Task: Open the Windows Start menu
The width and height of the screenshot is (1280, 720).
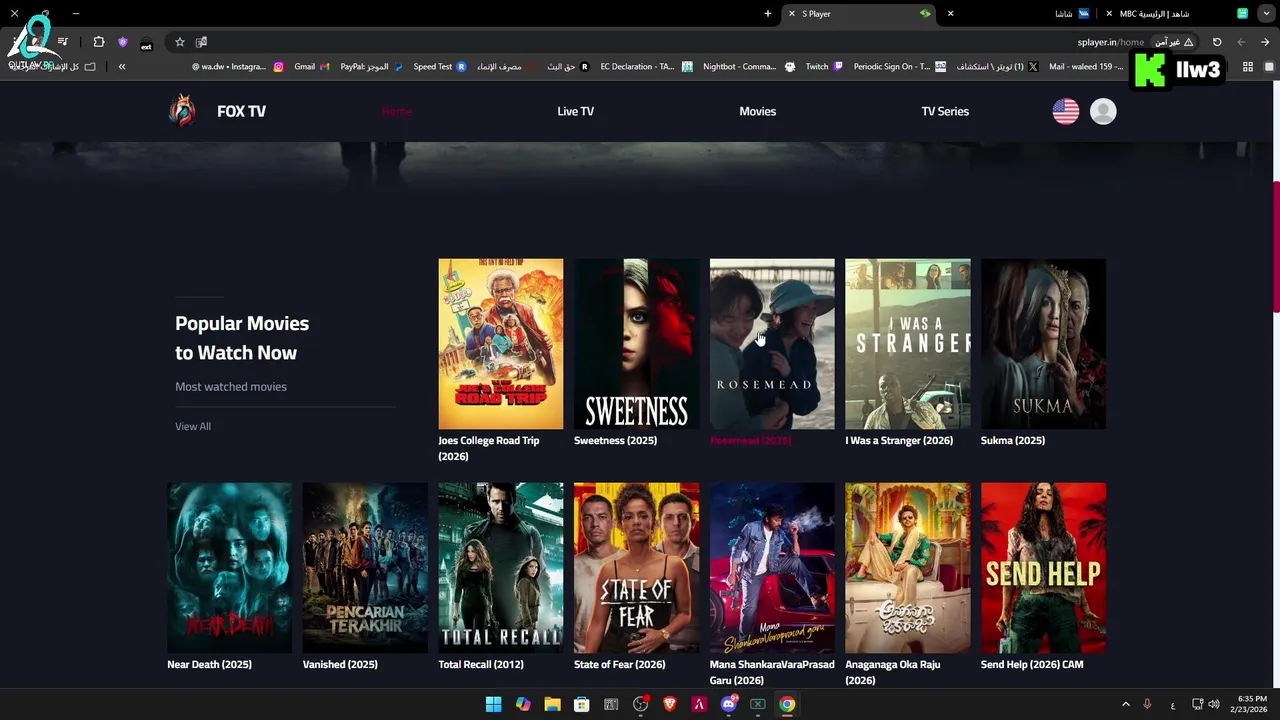Action: [493, 704]
